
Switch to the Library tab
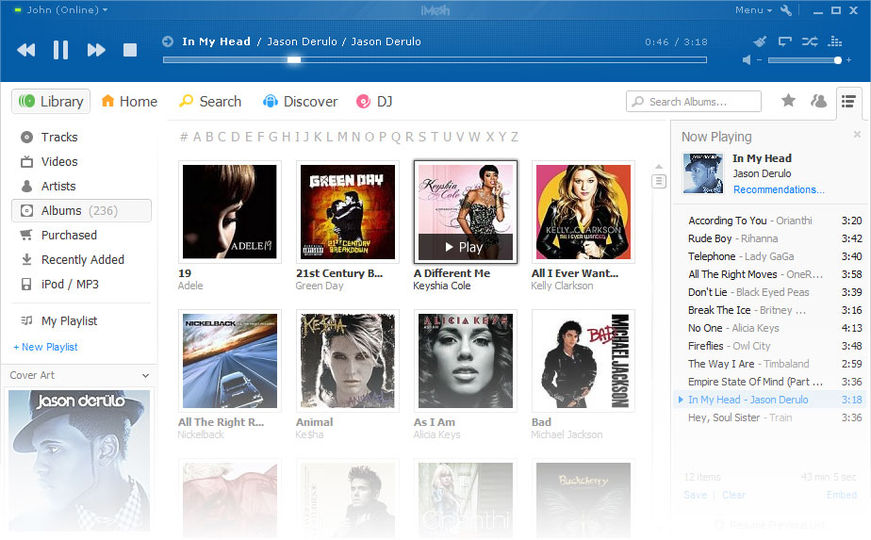51,102
